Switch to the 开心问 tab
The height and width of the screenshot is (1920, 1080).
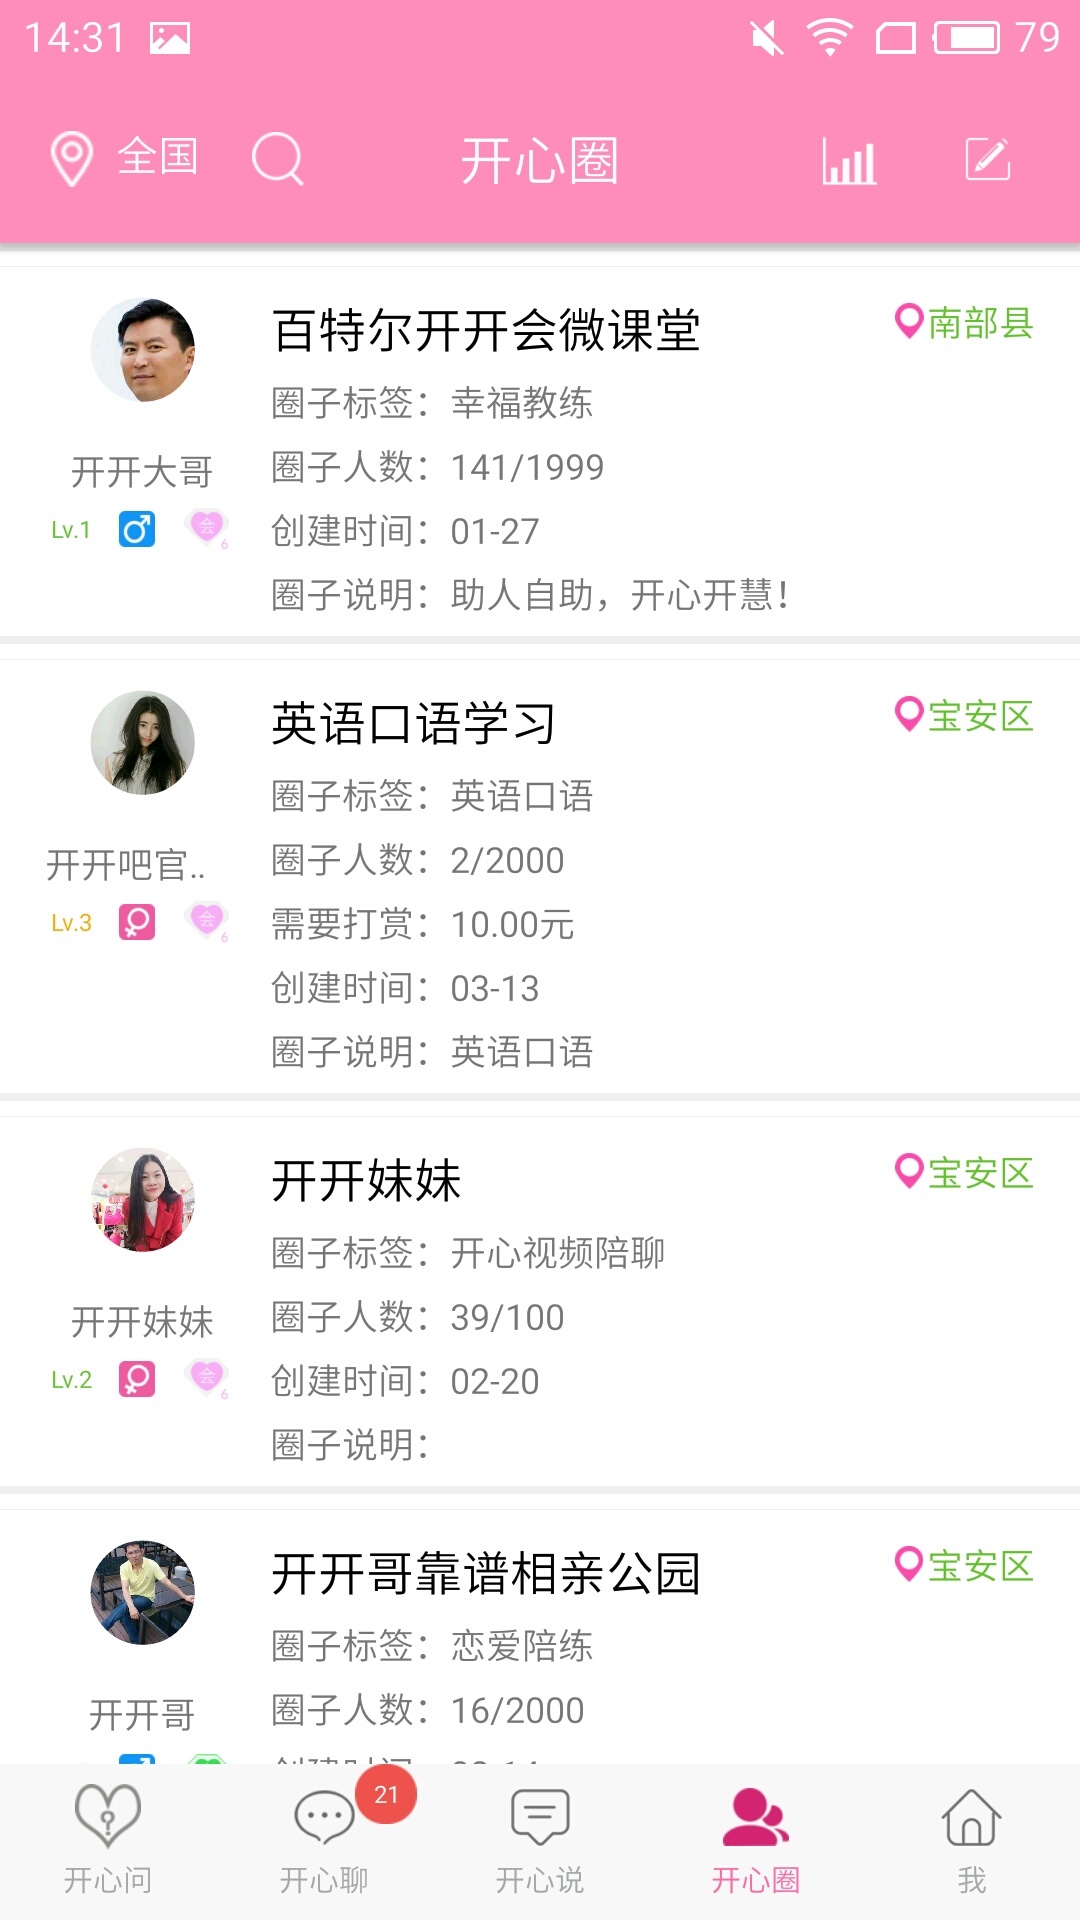pyautogui.click(x=108, y=1840)
